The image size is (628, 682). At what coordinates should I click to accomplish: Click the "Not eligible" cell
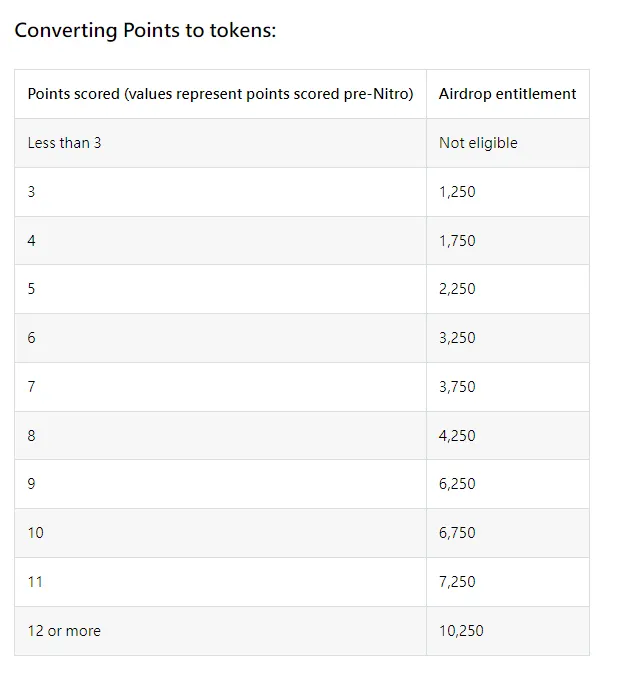478,143
